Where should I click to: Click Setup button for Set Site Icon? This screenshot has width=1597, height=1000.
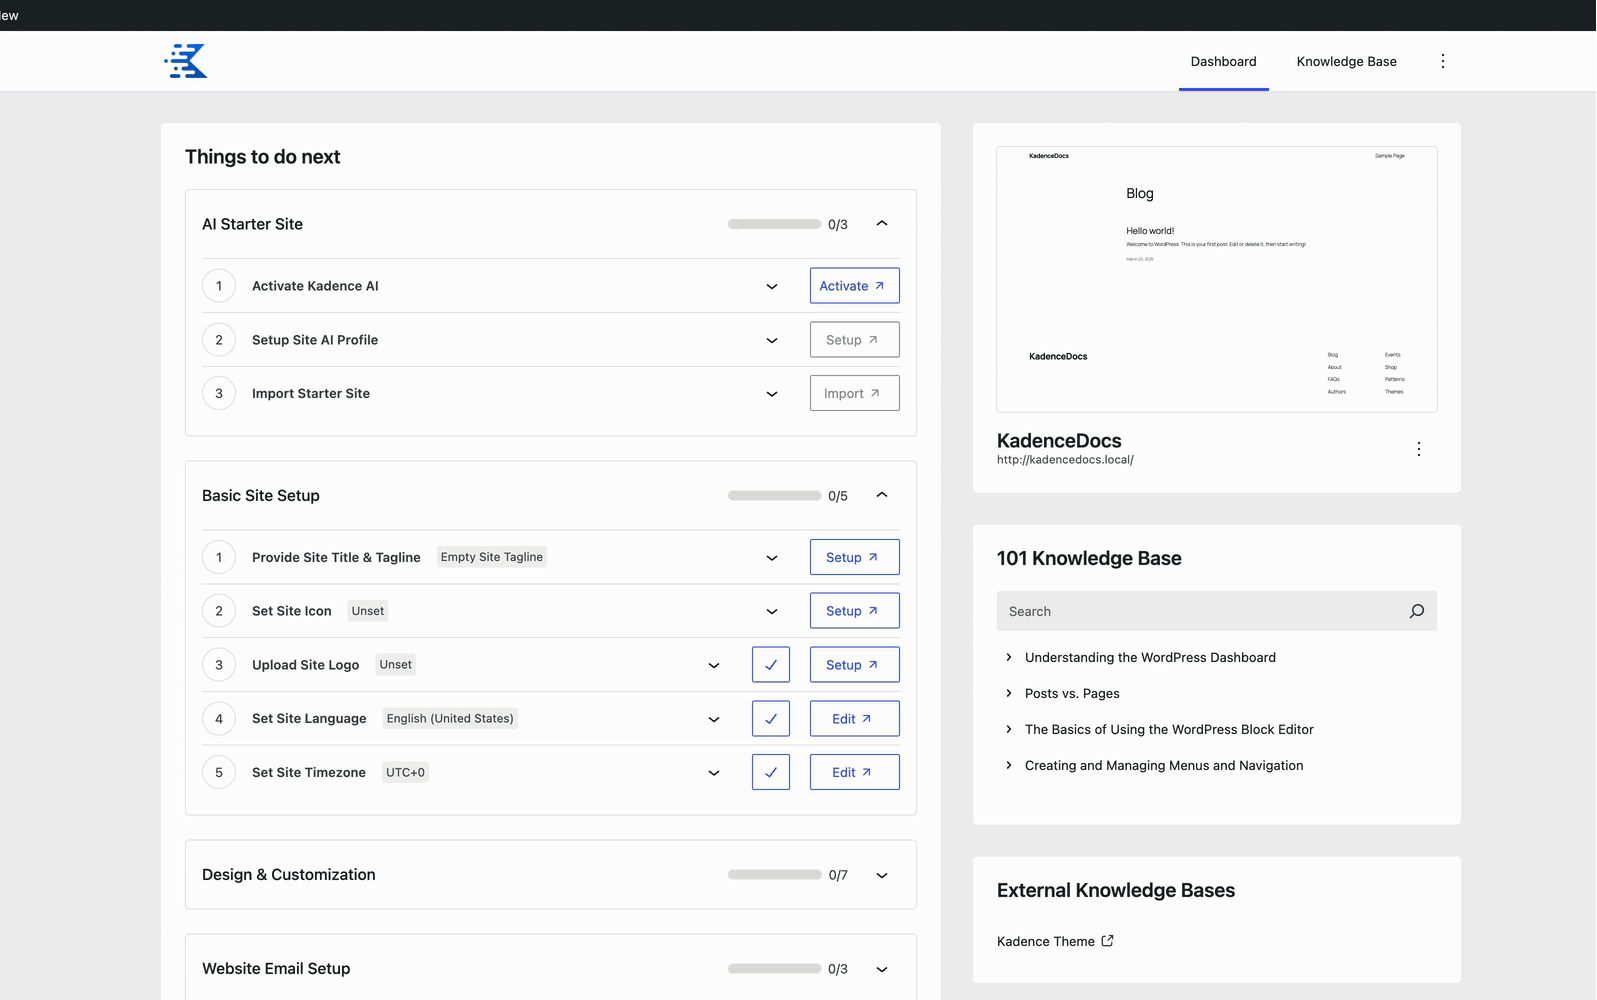tap(855, 611)
